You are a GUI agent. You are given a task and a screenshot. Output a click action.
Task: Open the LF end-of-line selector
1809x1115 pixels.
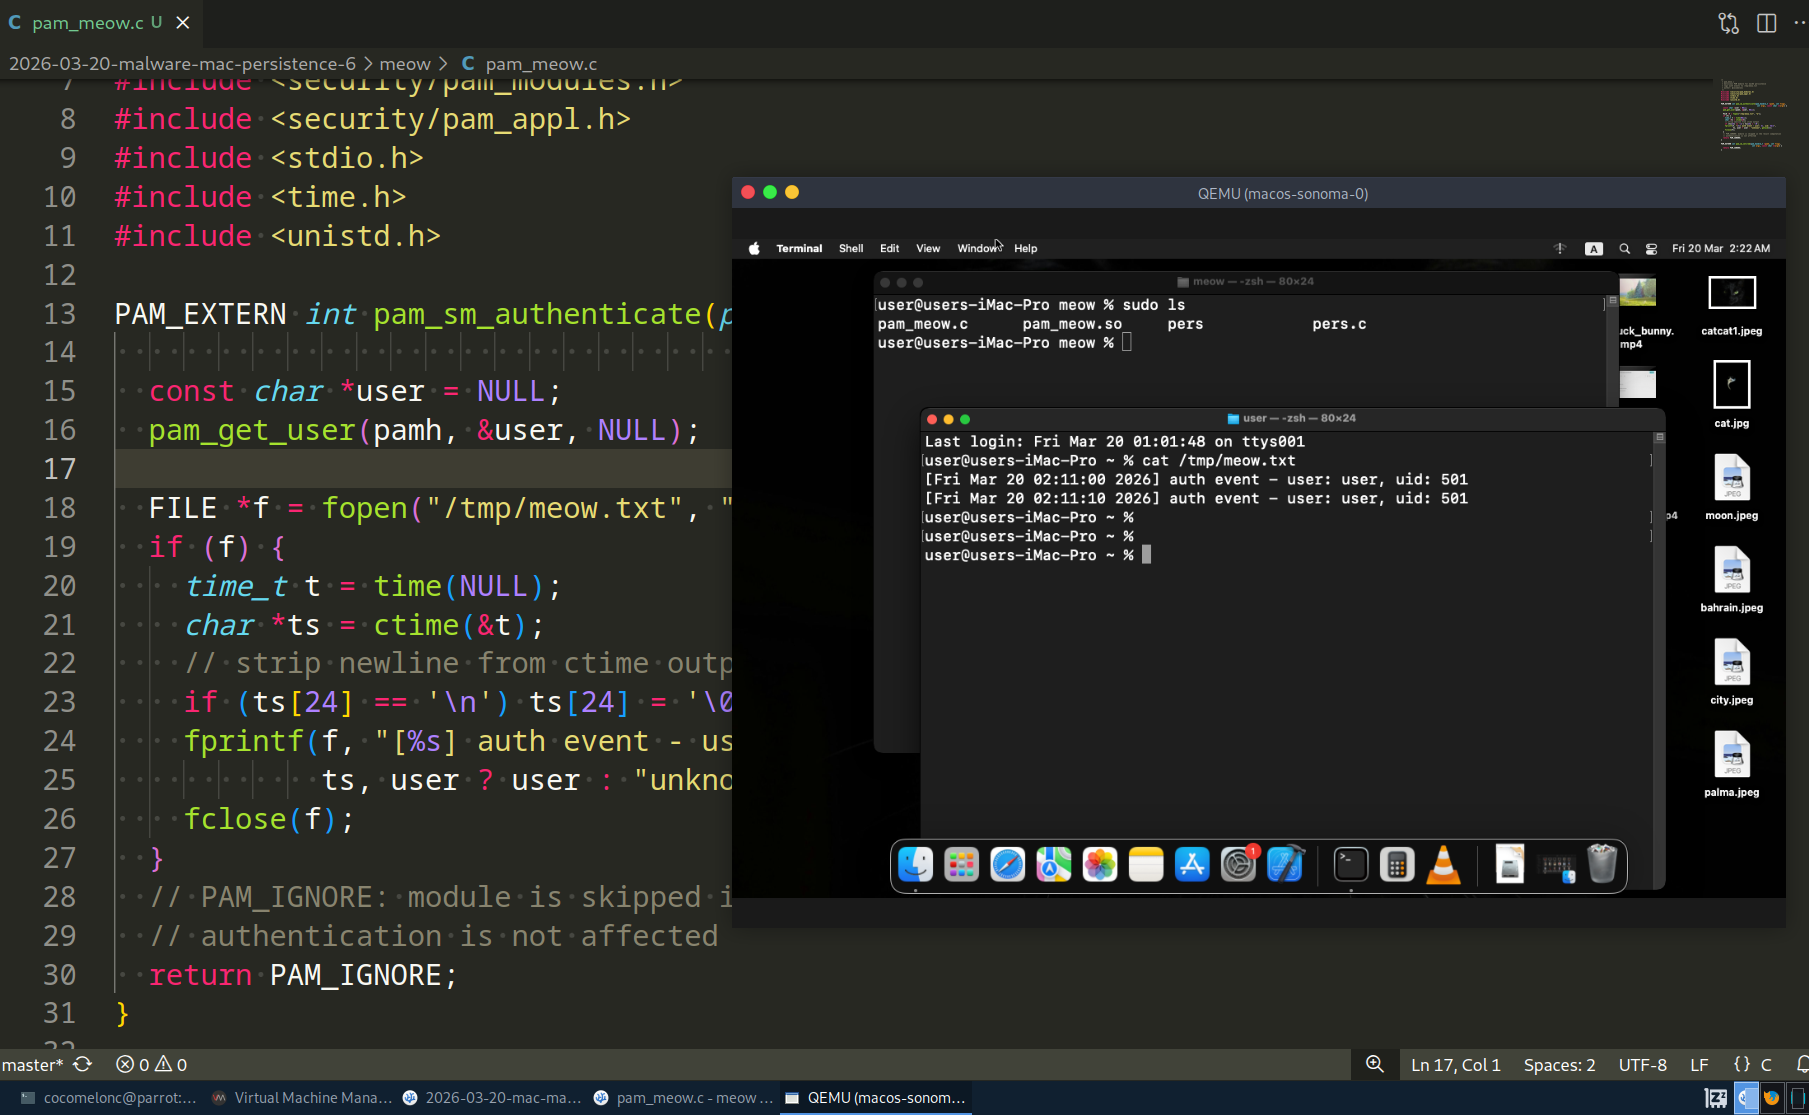1699,1065
